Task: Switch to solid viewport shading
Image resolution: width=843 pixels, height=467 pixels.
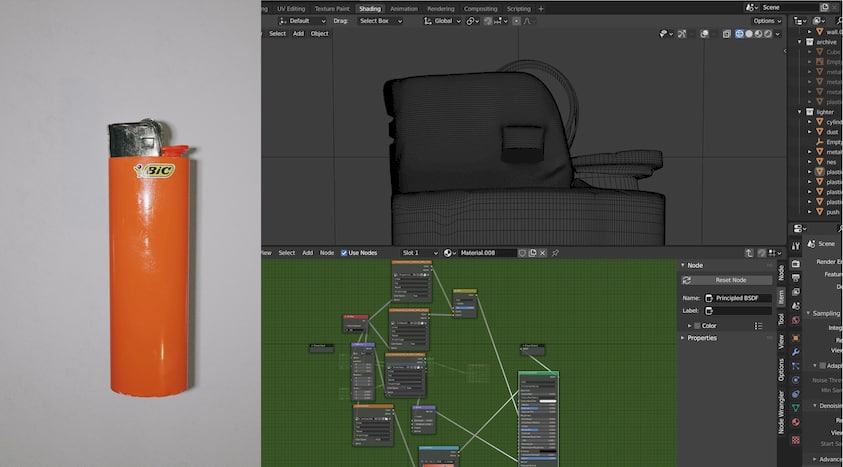Action: click(x=749, y=34)
